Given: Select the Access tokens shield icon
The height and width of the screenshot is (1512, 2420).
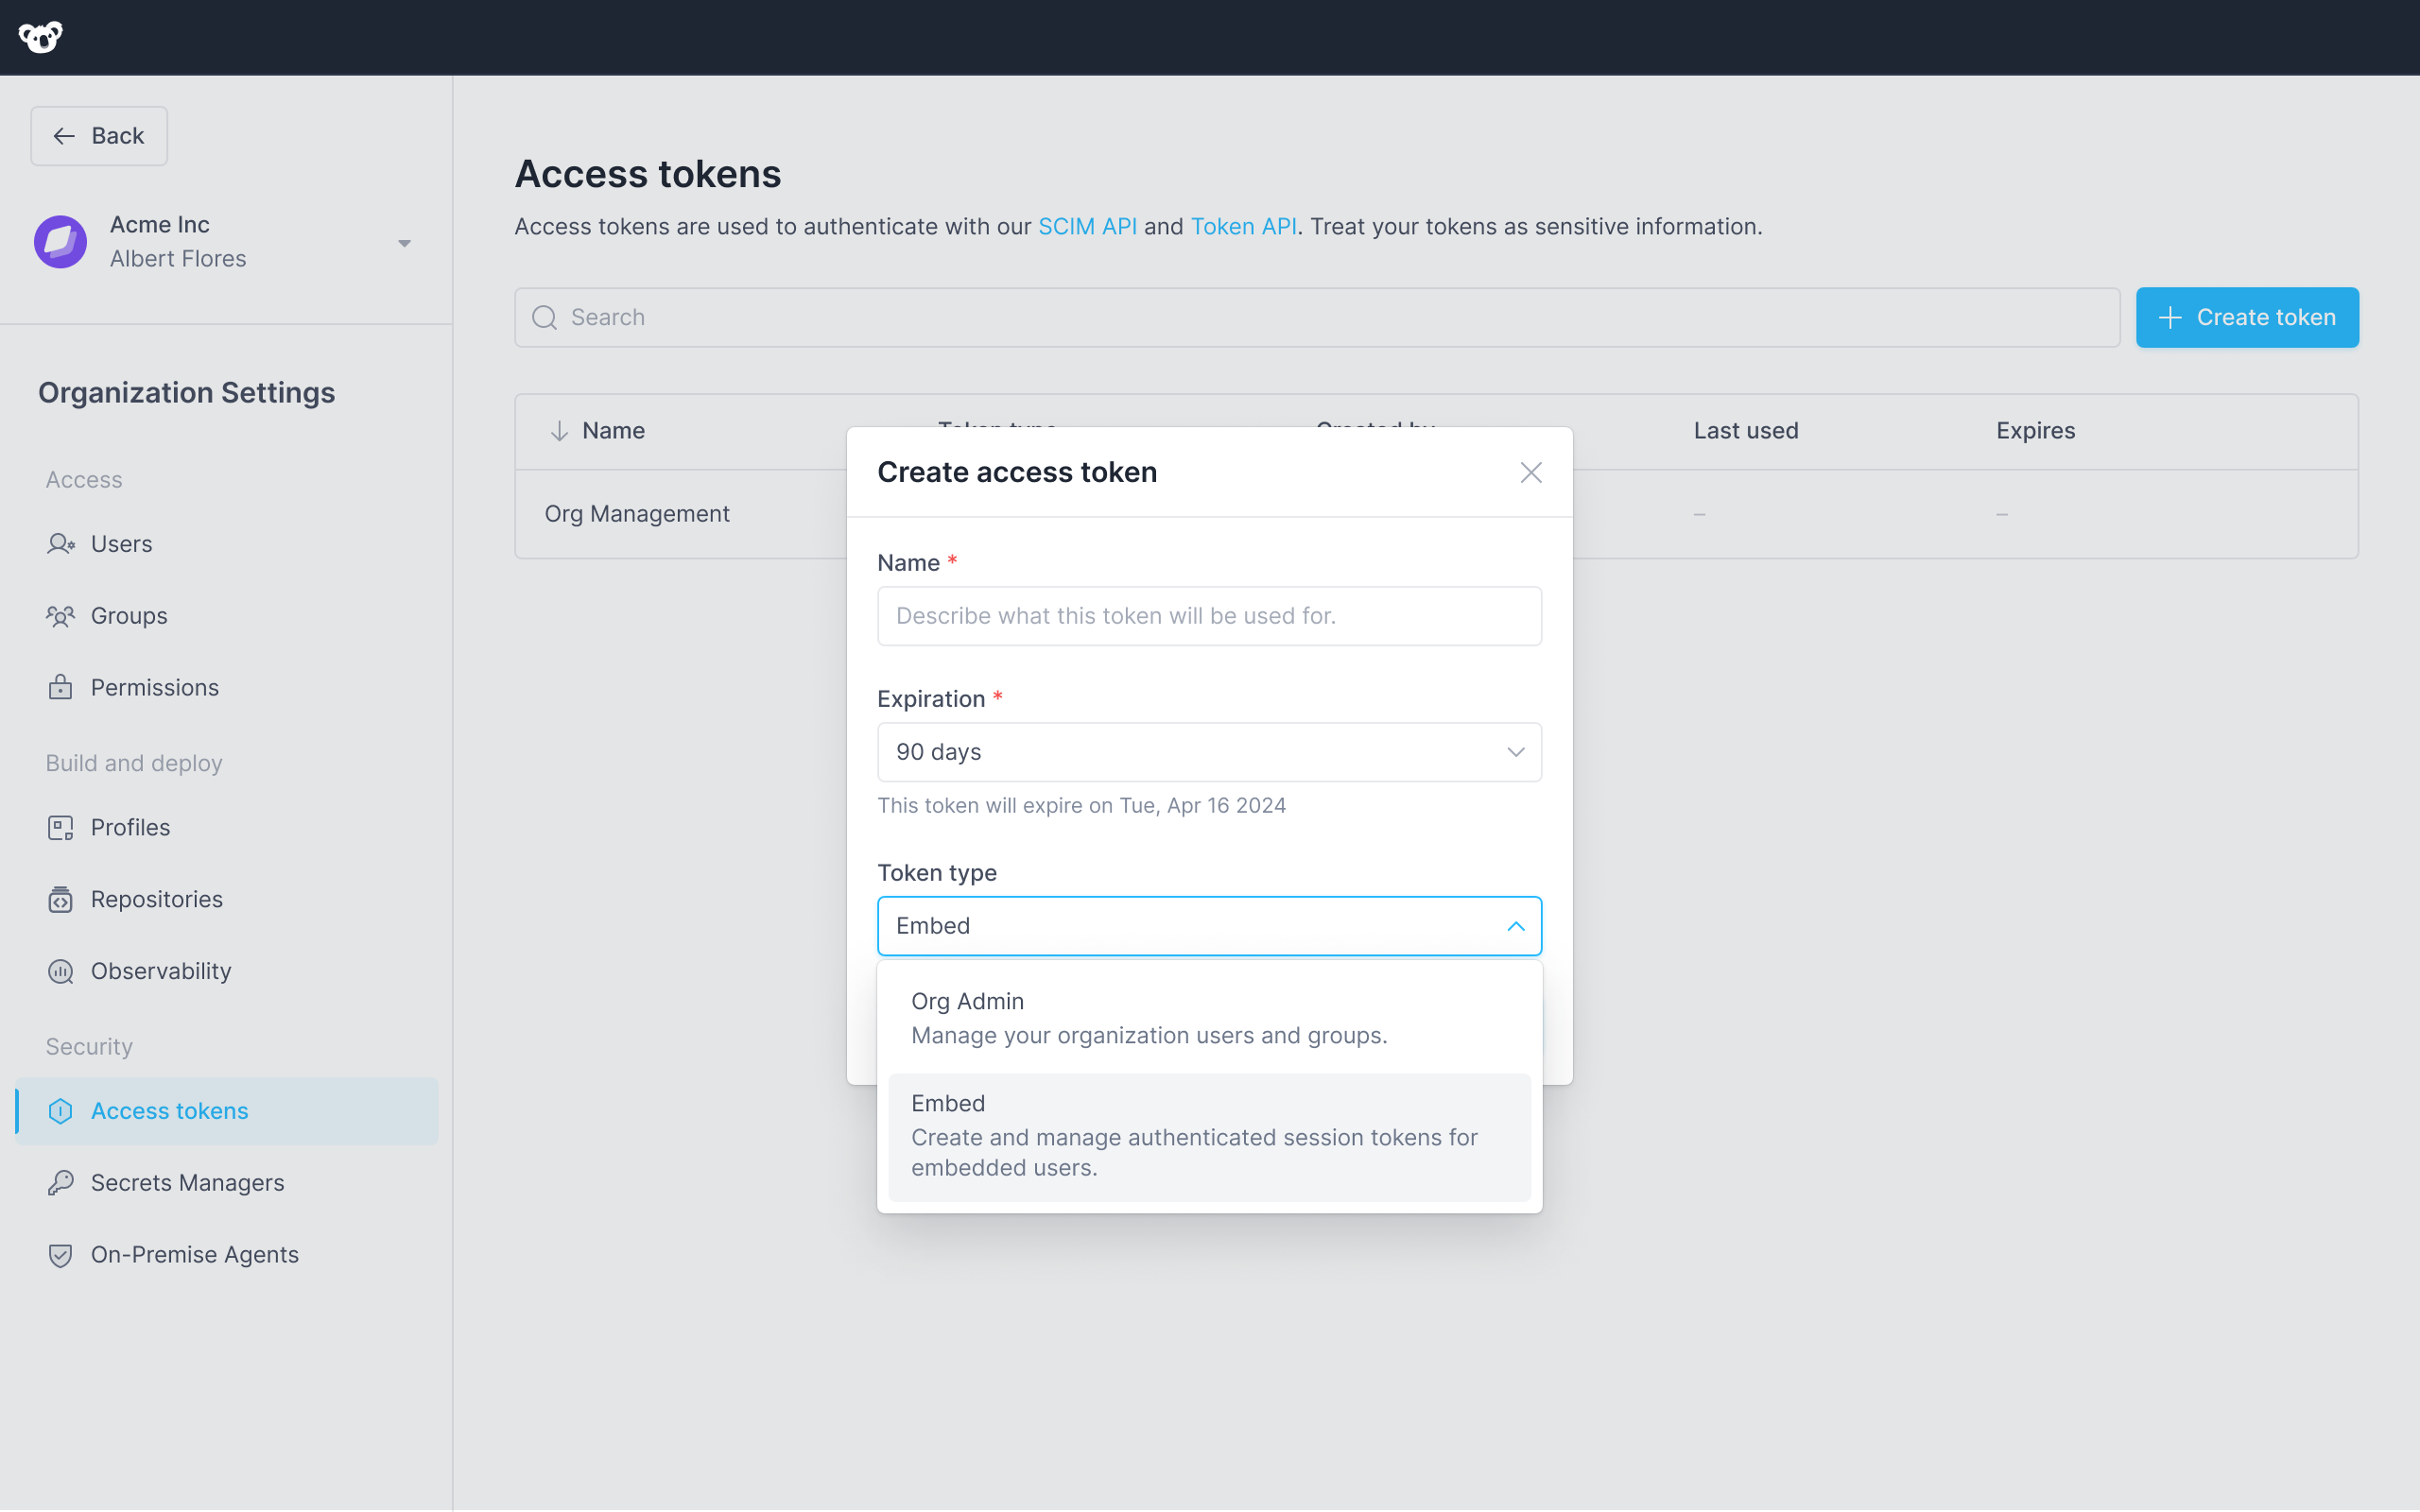Looking at the screenshot, I should [61, 1110].
